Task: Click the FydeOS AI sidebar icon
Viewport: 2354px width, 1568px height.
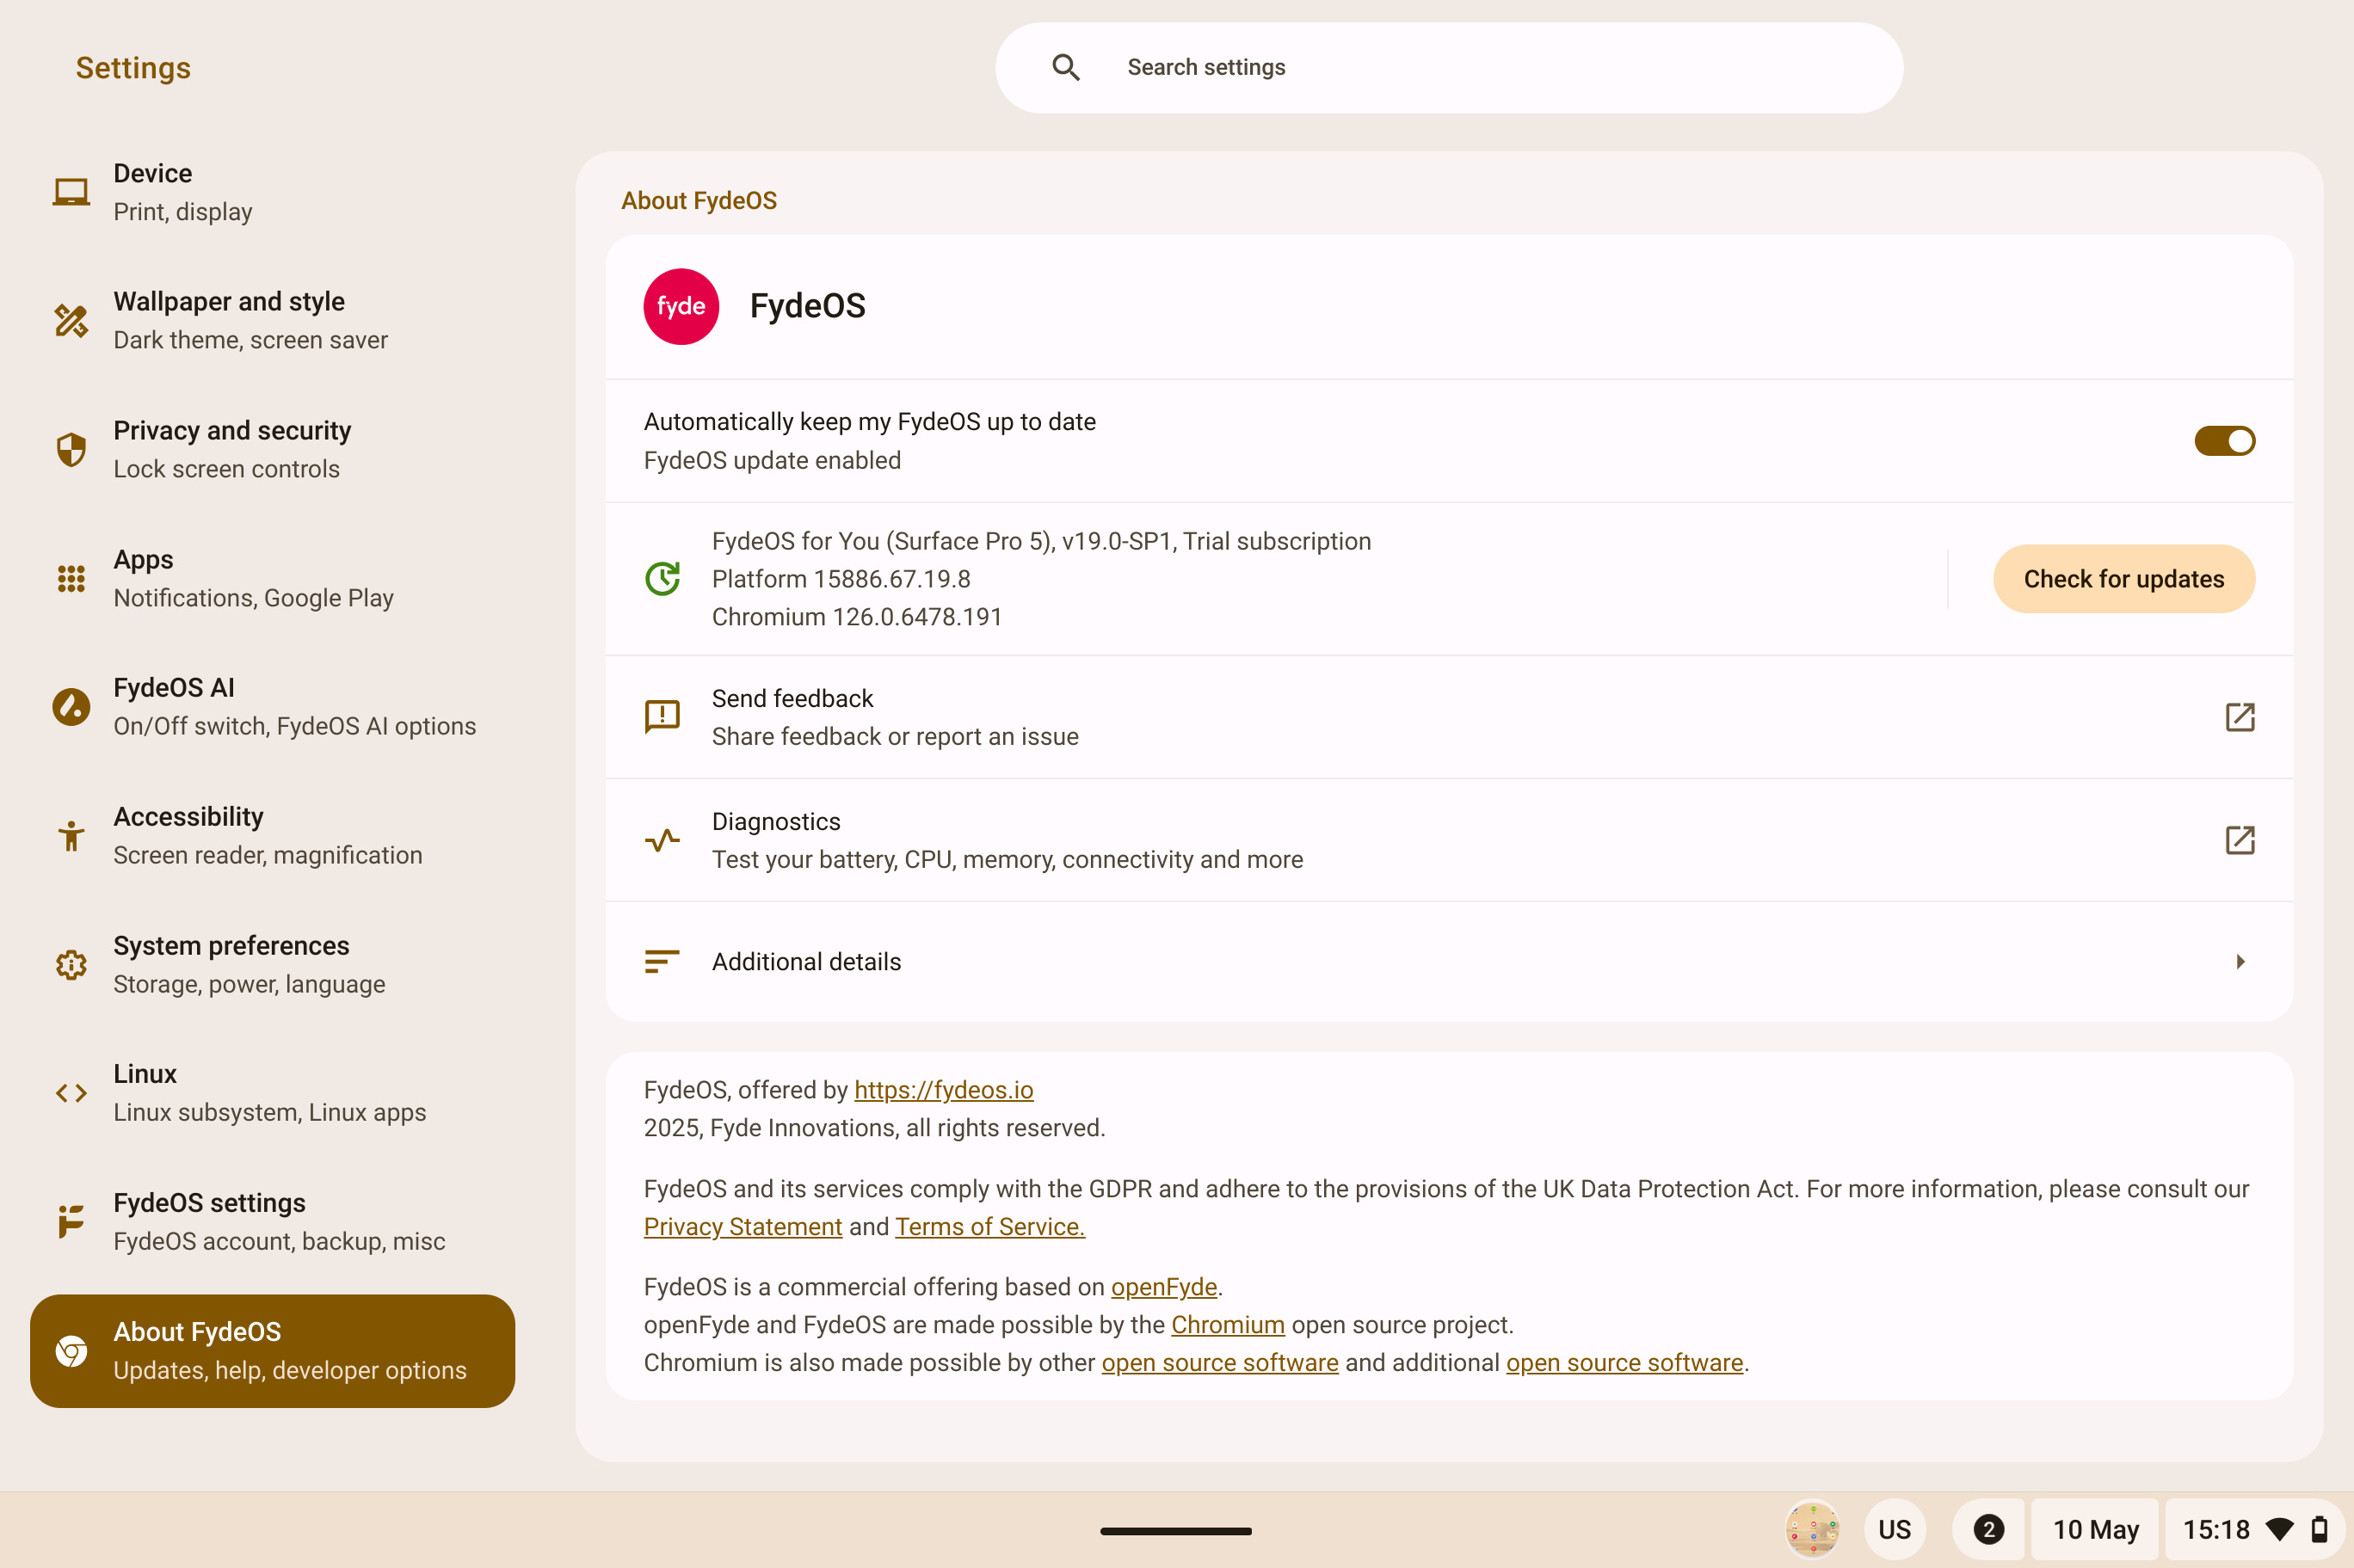Action: (71, 707)
